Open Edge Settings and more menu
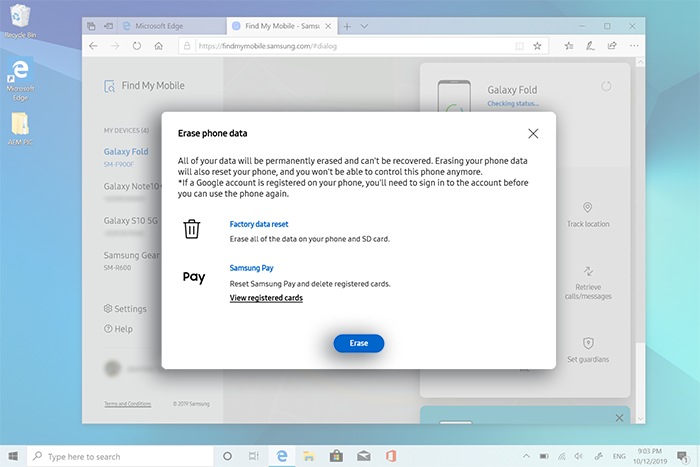Viewport: 700px width, 467px height. pyautogui.click(x=634, y=46)
